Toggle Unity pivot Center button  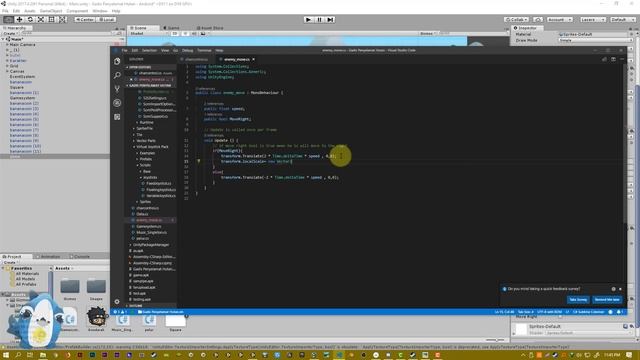coord(84,19)
